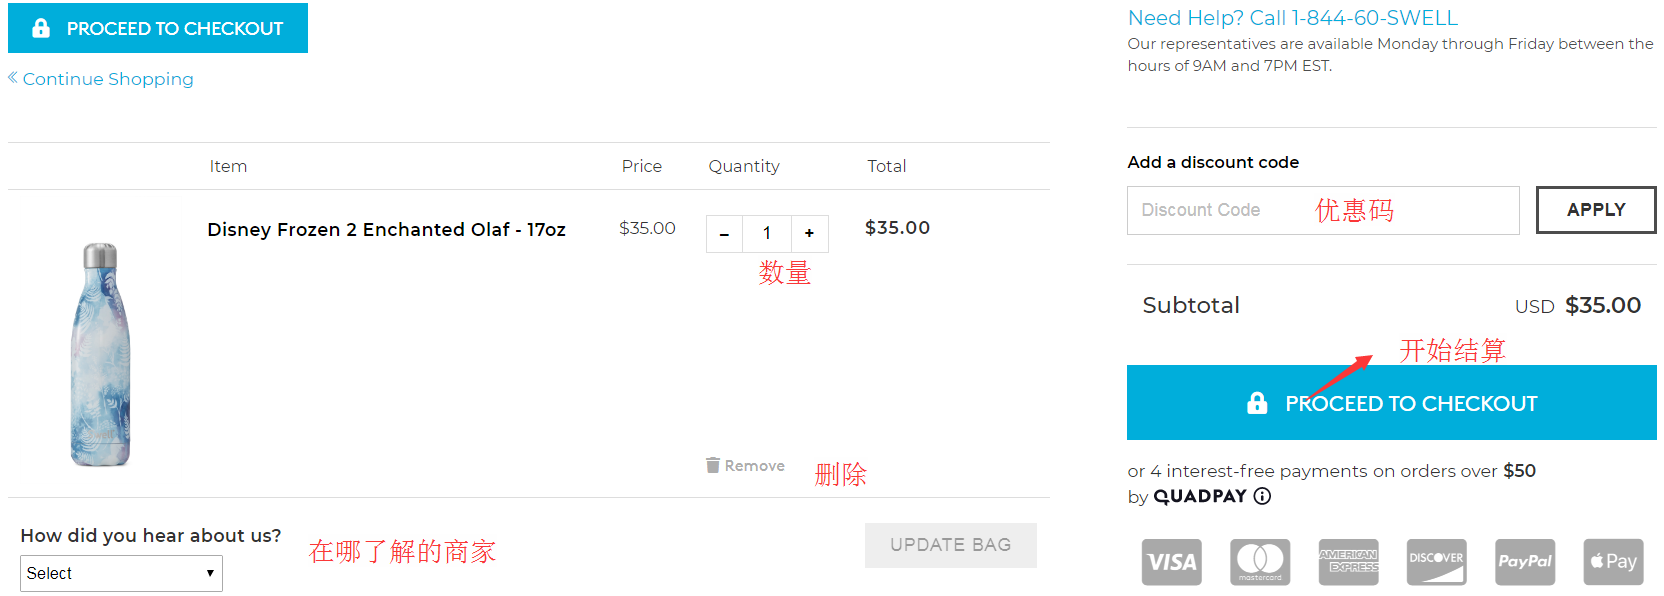Open the Disney Frozen 2 Enchanted Olaf product title

point(386,229)
